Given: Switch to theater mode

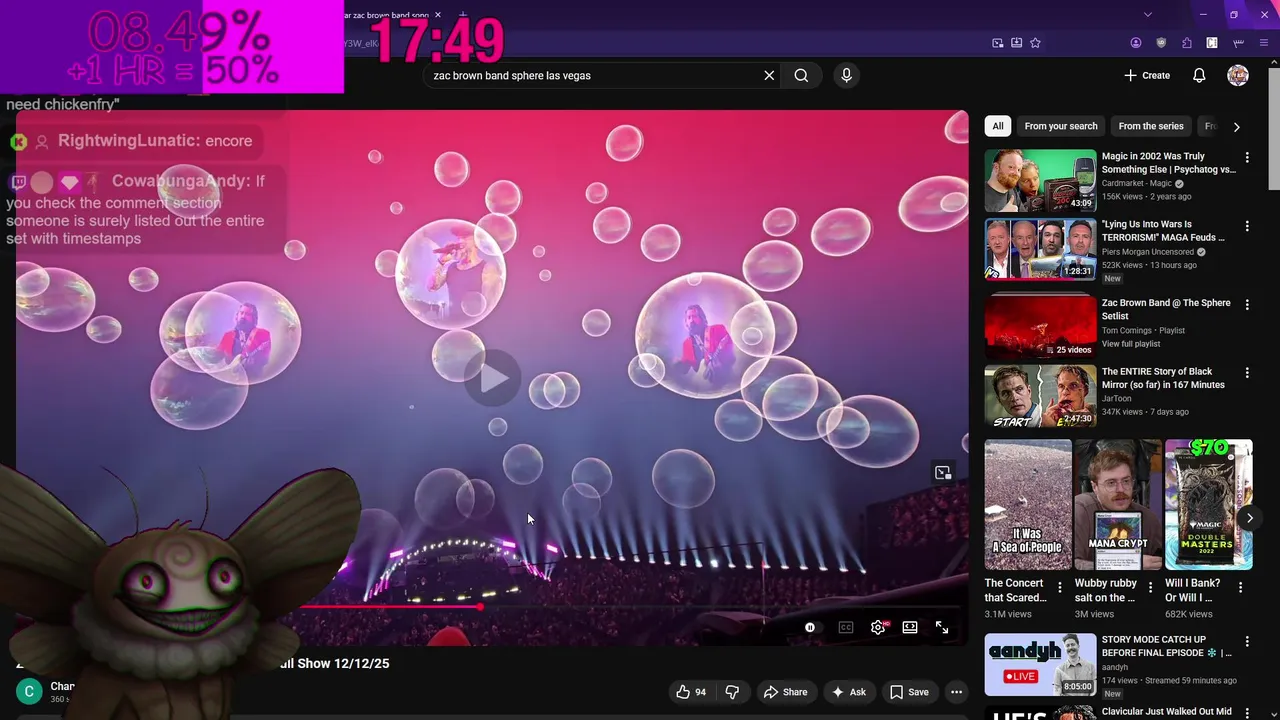Looking at the screenshot, I should (x=910, y=627).
